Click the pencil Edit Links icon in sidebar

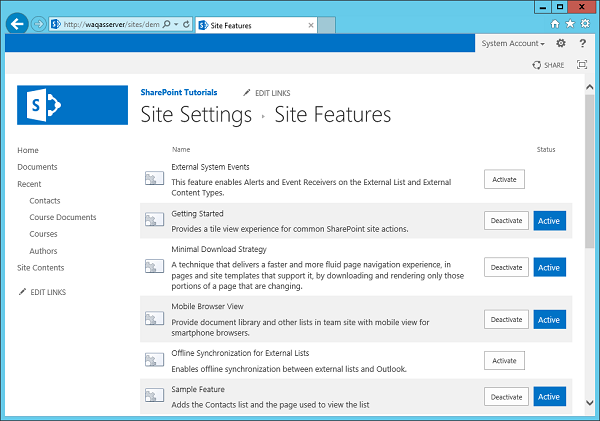click(x=23, y=291)
